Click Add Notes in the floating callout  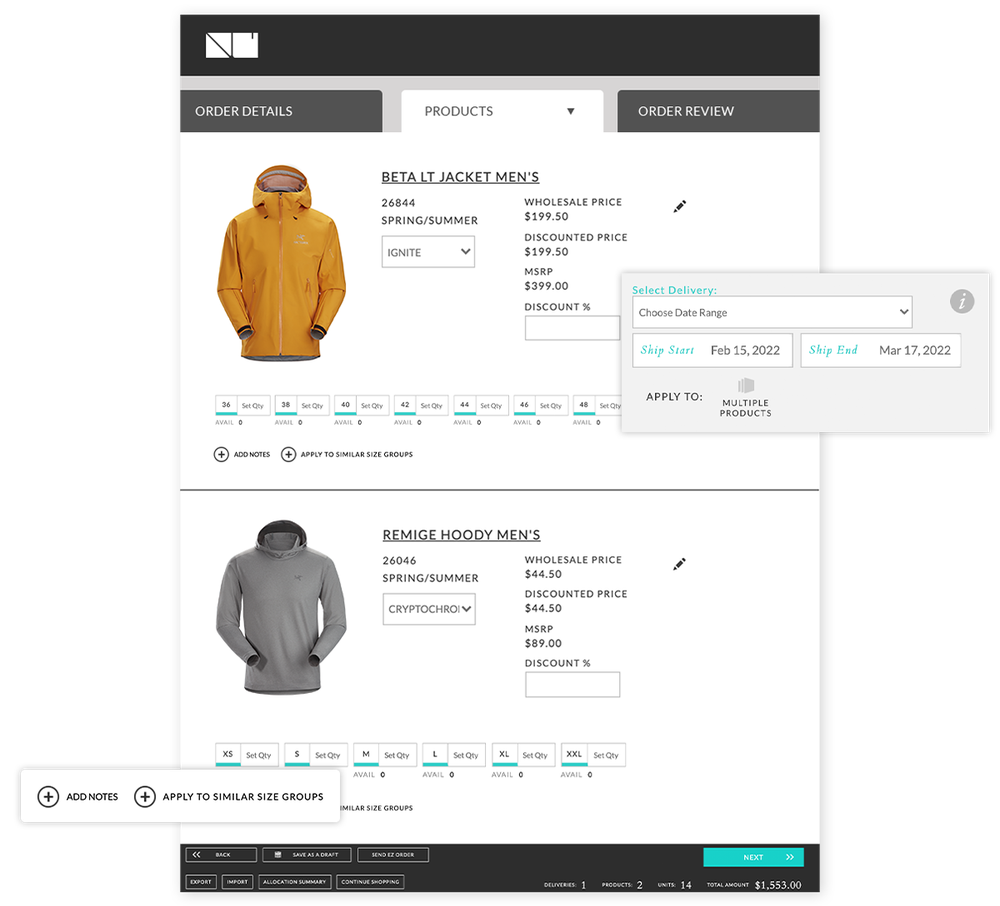[x=78, y=796]
